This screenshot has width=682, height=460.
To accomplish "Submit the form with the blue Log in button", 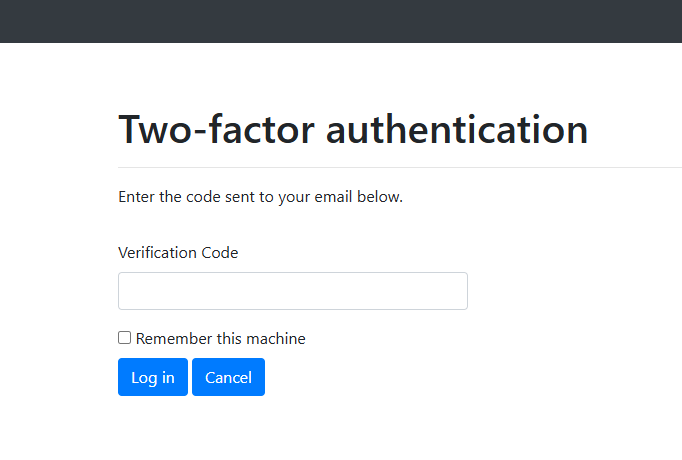I will tap(152, 377).
